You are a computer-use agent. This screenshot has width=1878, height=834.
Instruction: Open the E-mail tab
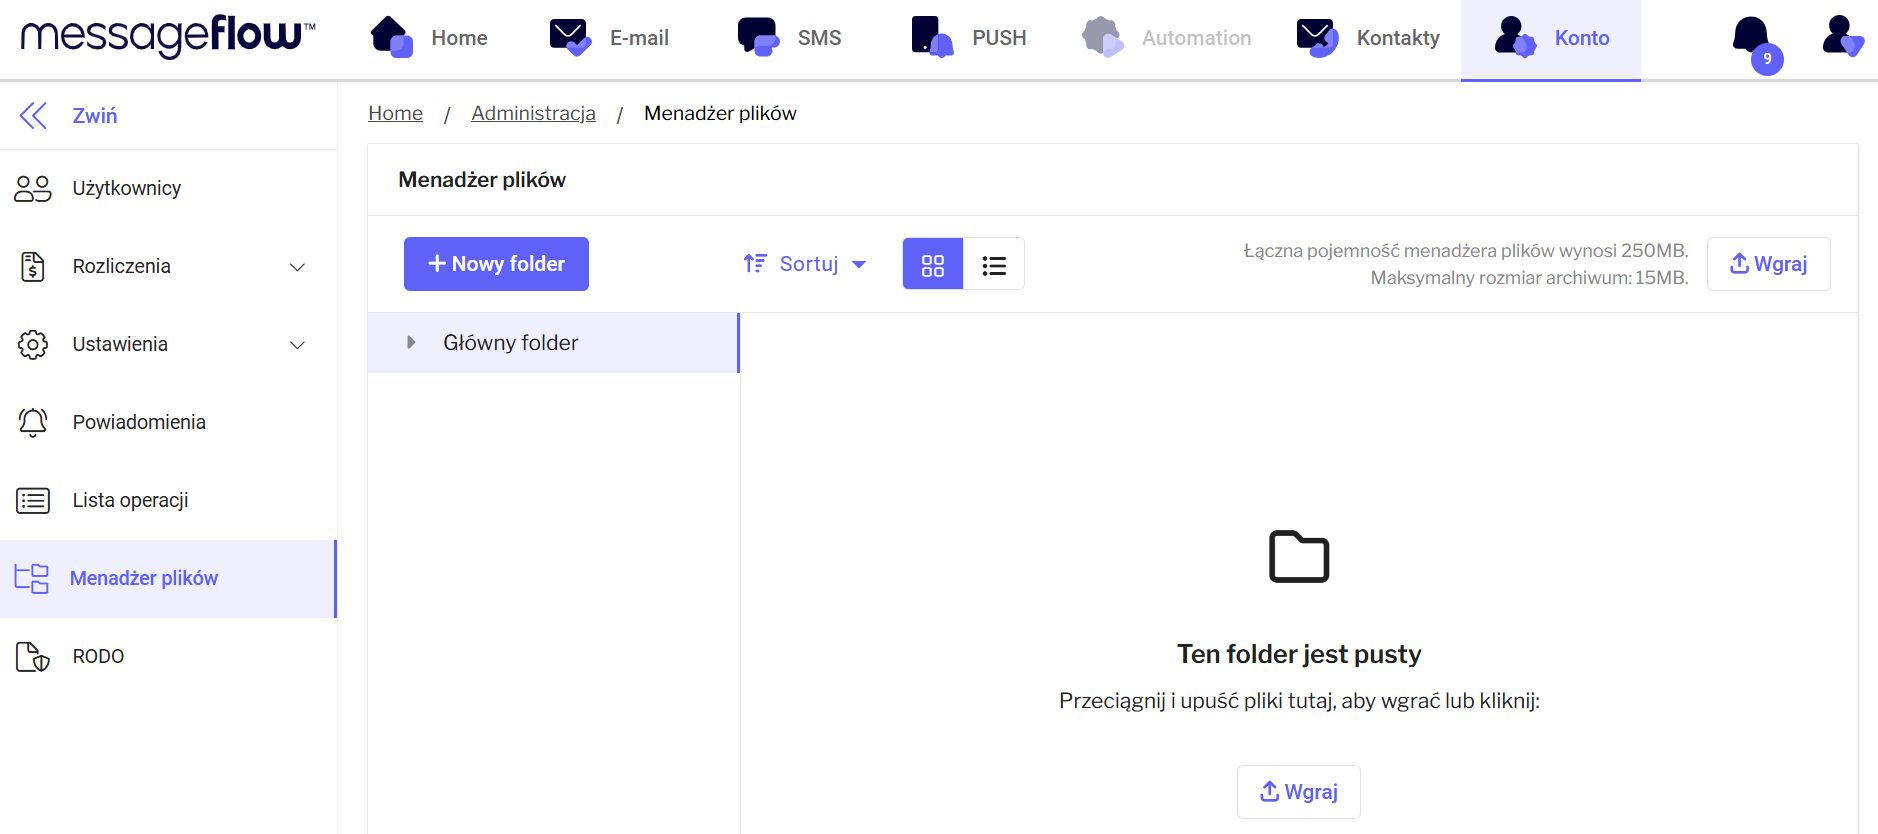coord(610,38)
